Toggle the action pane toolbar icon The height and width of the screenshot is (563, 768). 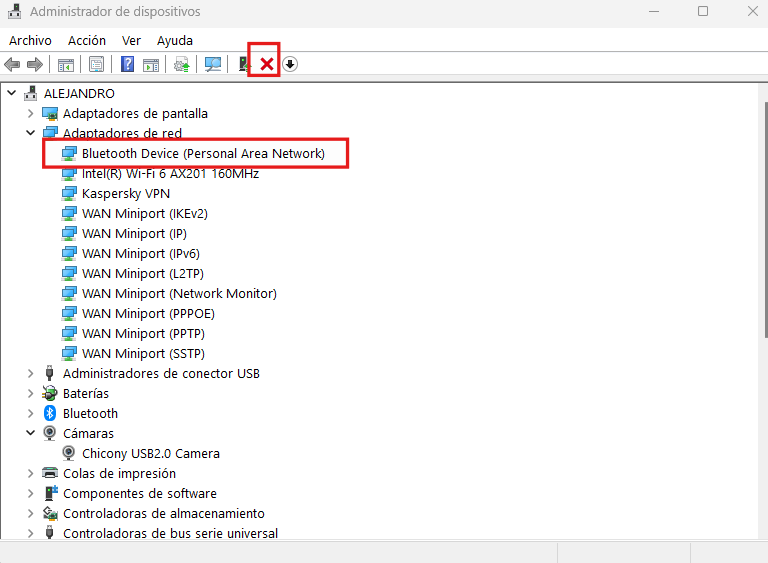[151, 64]
